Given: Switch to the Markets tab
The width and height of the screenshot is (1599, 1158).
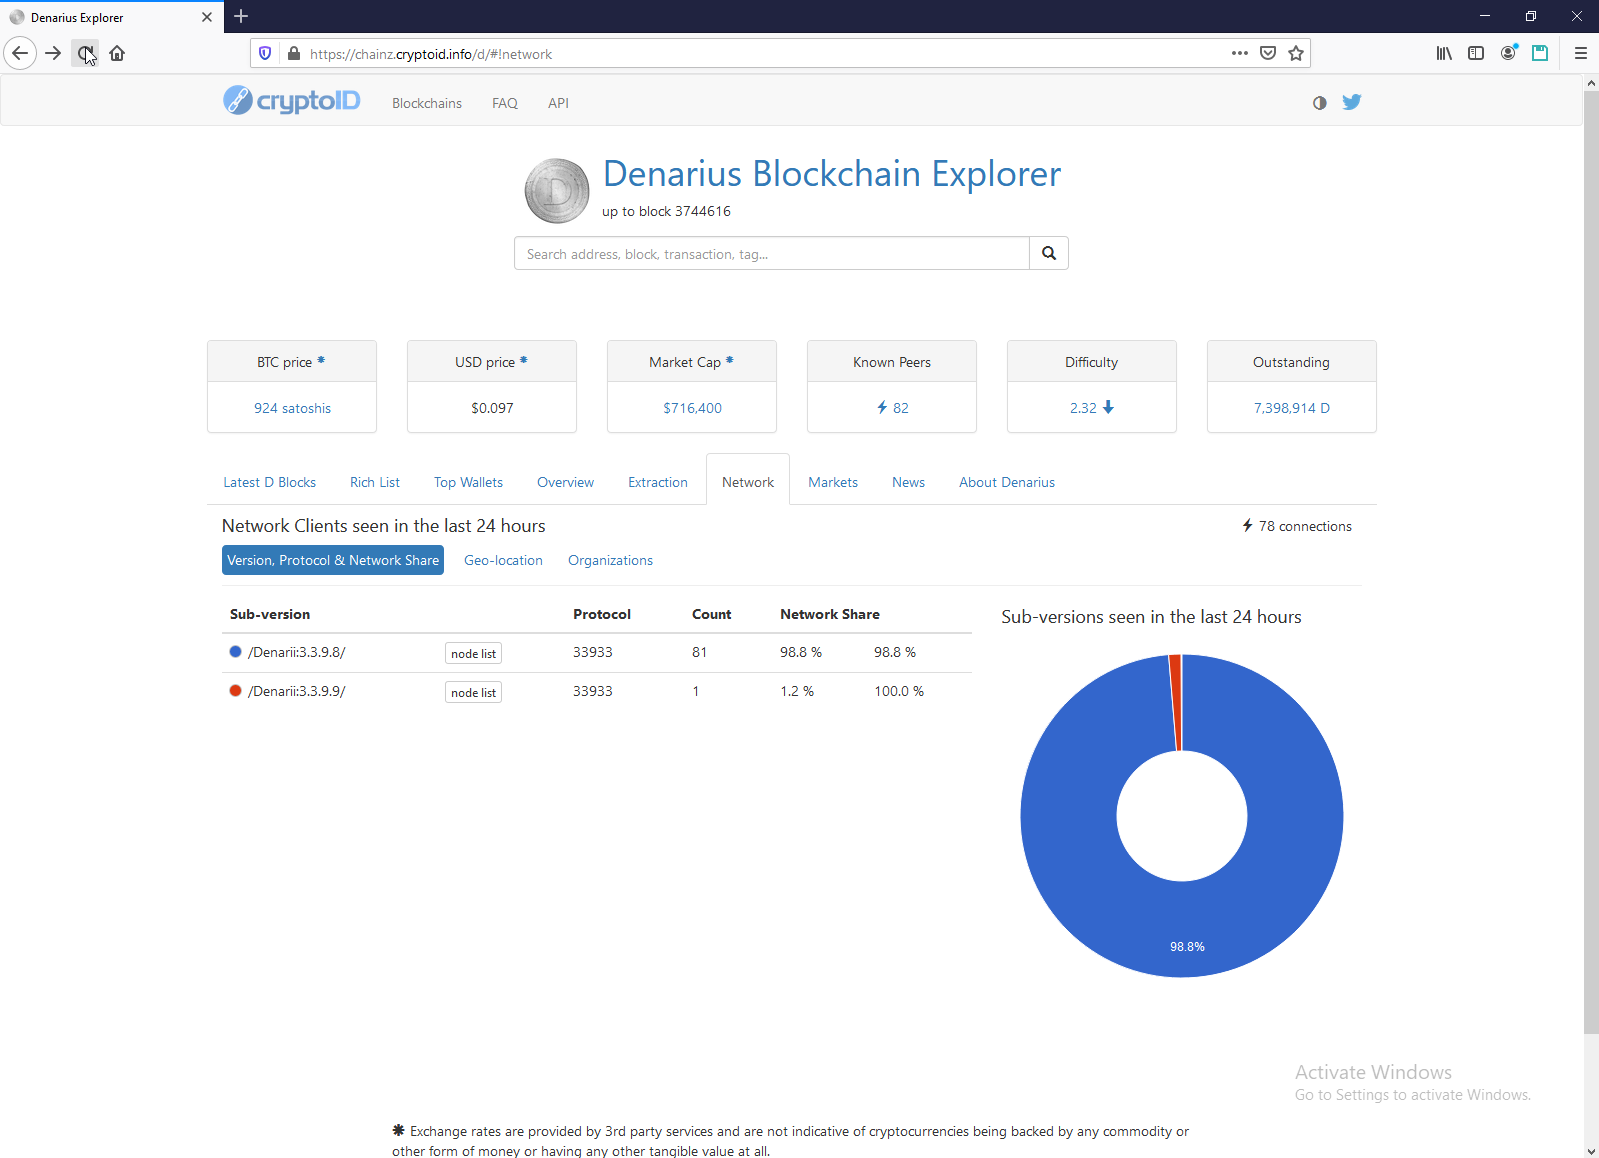Looking at the screenshot, I should (833, 482).
